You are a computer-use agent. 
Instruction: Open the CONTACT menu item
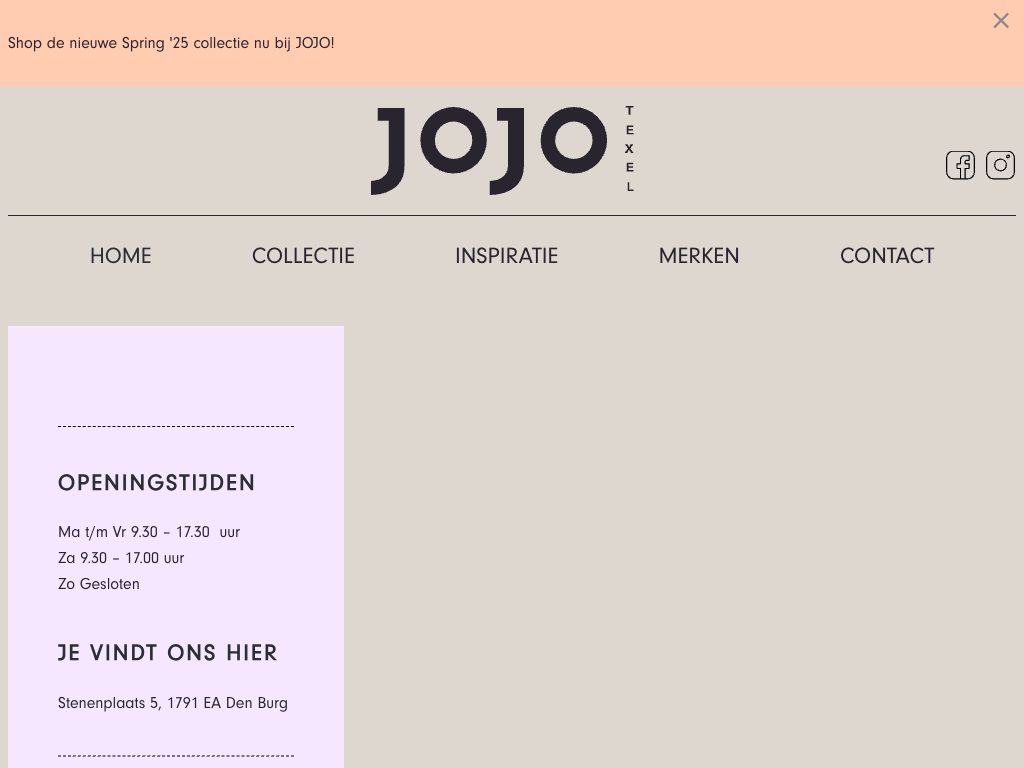tap(887, 256)
